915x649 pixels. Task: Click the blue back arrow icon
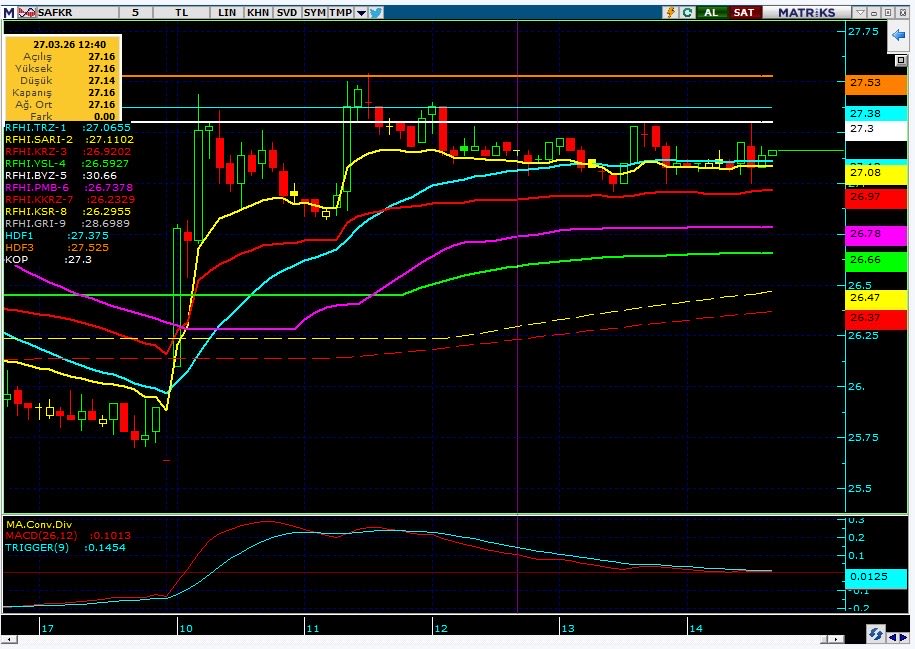898,35
